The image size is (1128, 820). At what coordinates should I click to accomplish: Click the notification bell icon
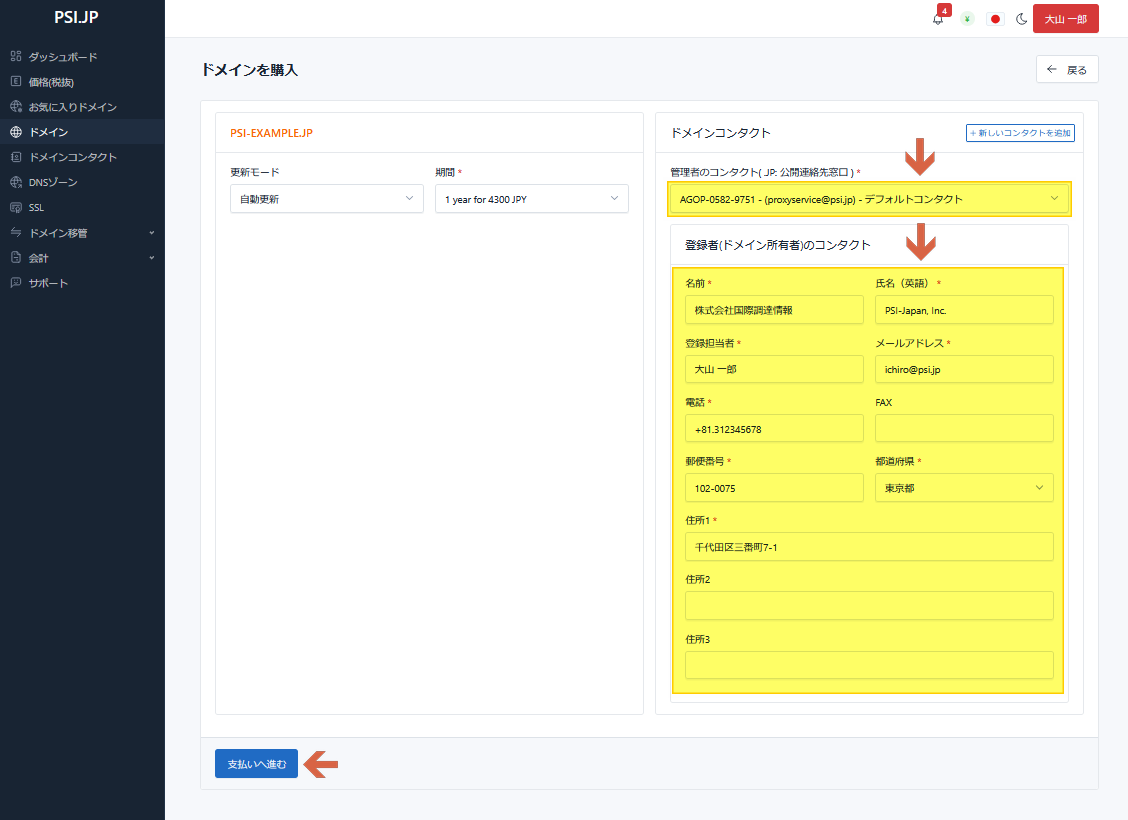pos(938,19)
